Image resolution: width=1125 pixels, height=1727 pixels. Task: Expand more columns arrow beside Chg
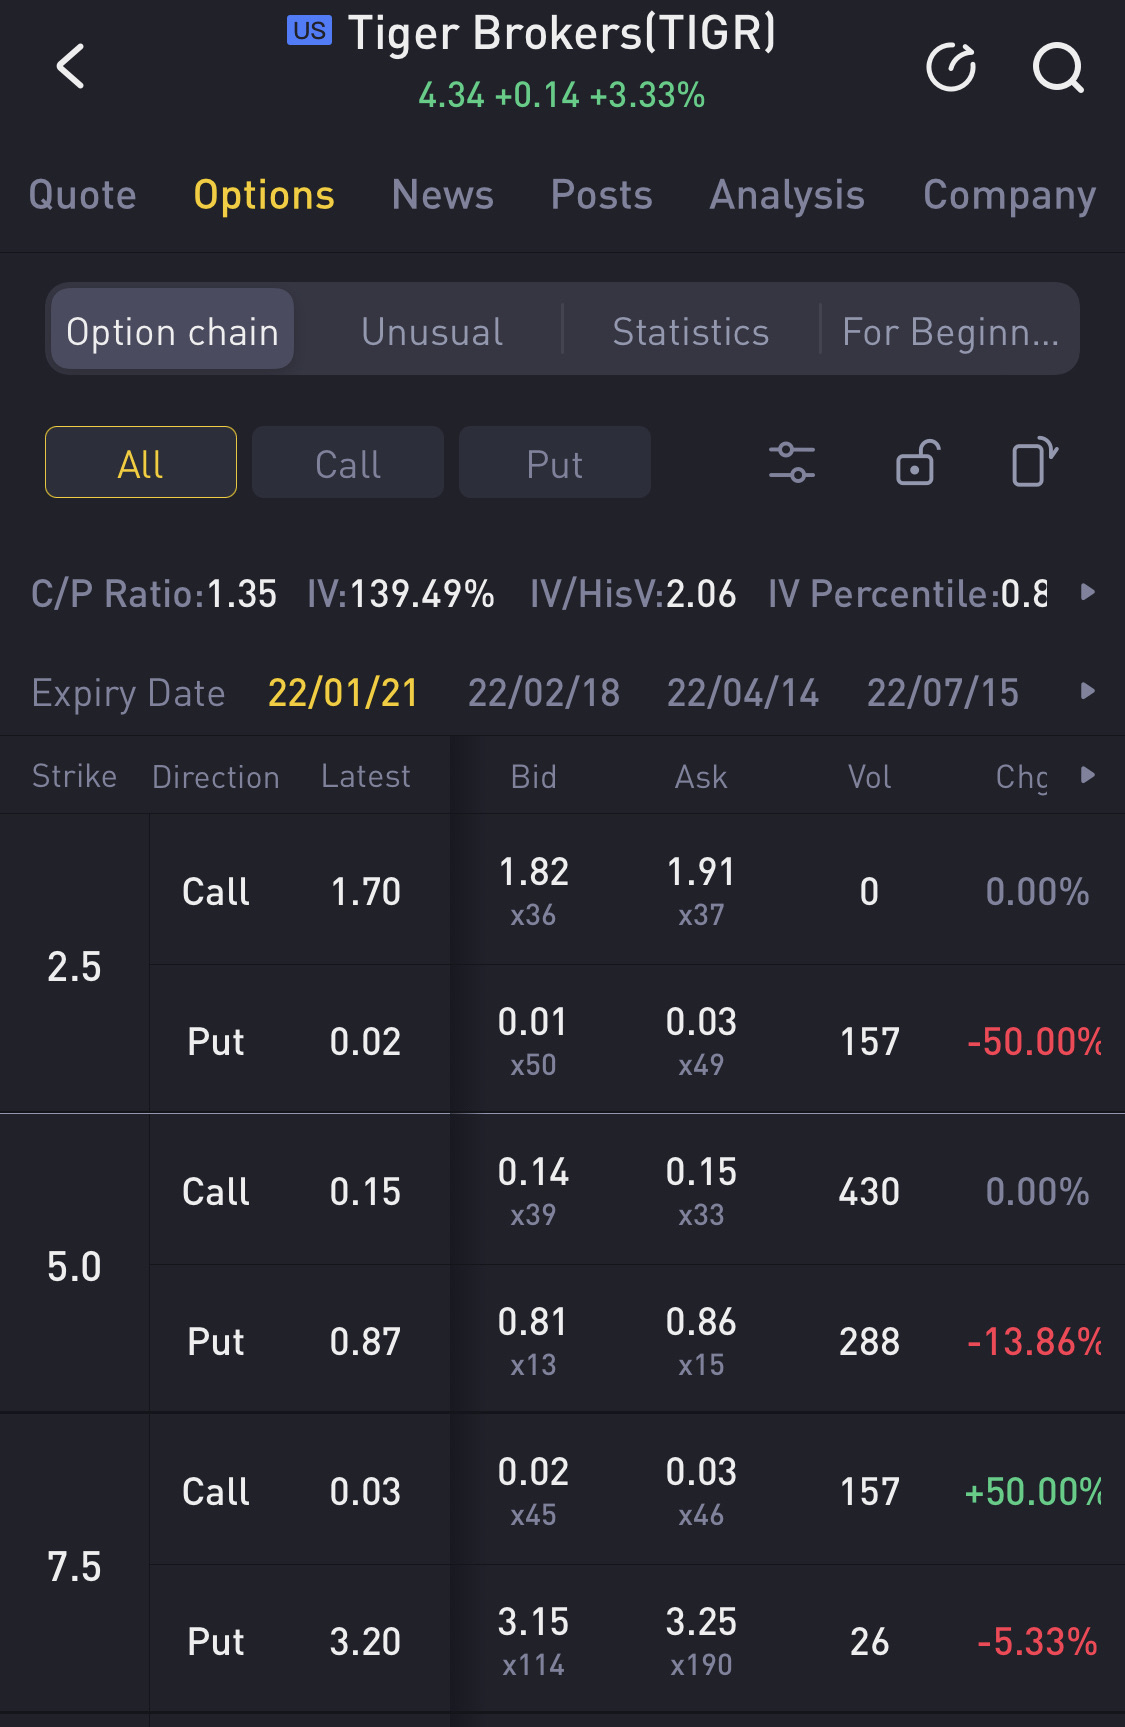(1088, 775)
